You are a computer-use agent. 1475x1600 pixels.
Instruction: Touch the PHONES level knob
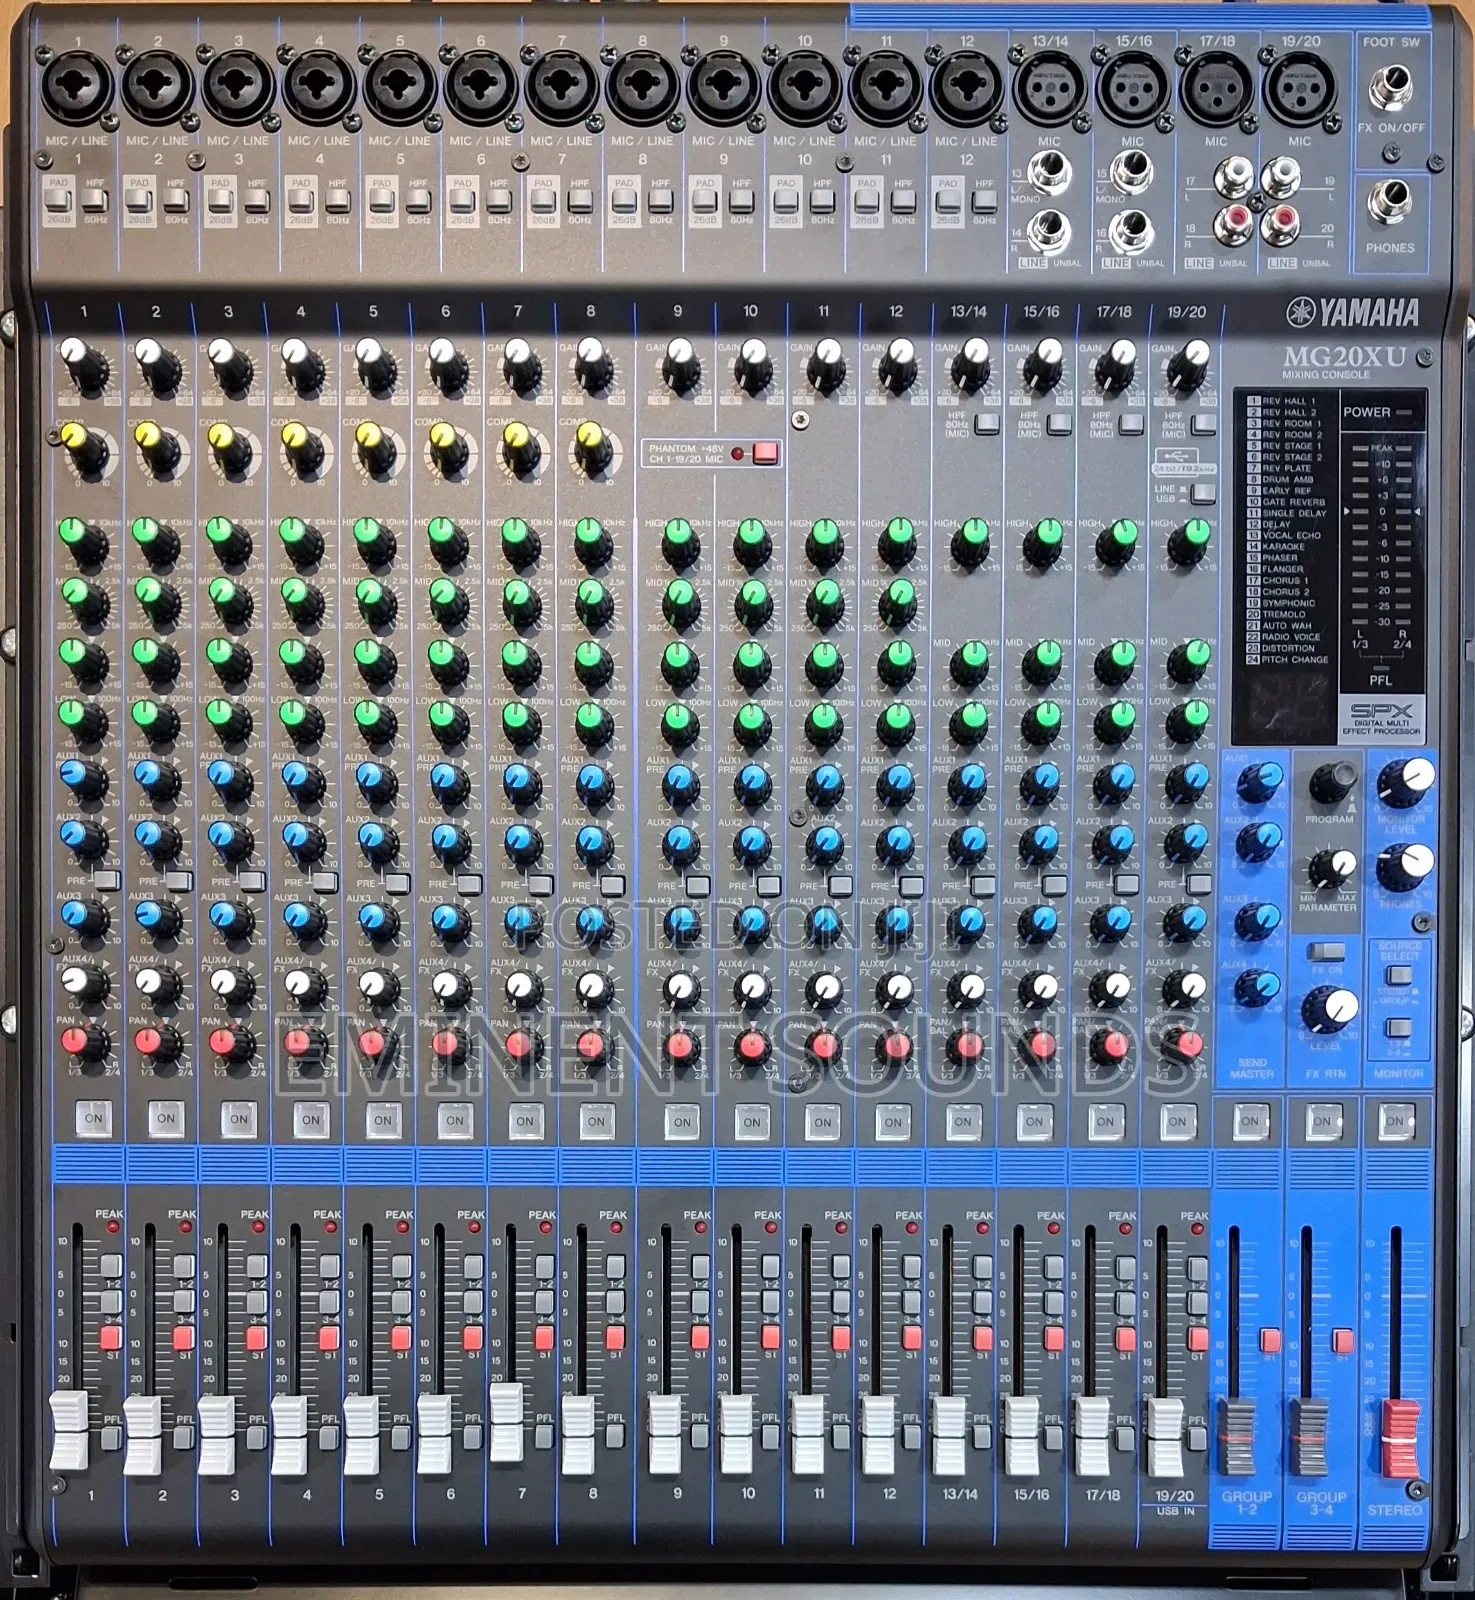click(1405, 867)
